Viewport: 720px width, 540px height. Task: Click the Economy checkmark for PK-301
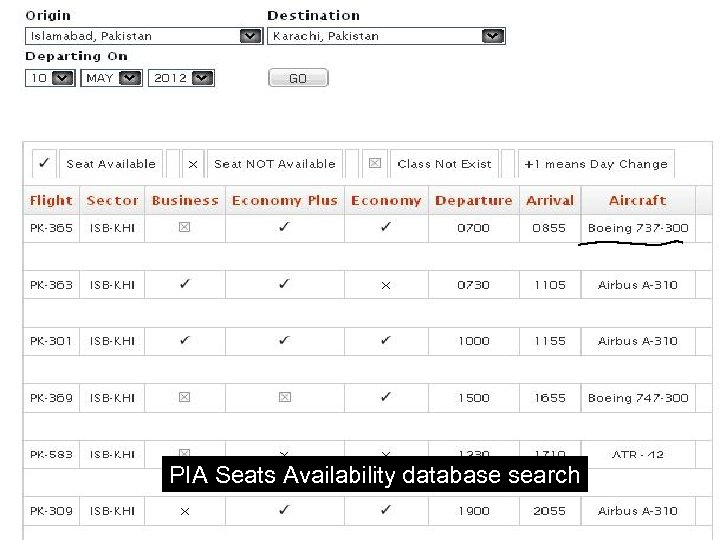click(386, 340)
